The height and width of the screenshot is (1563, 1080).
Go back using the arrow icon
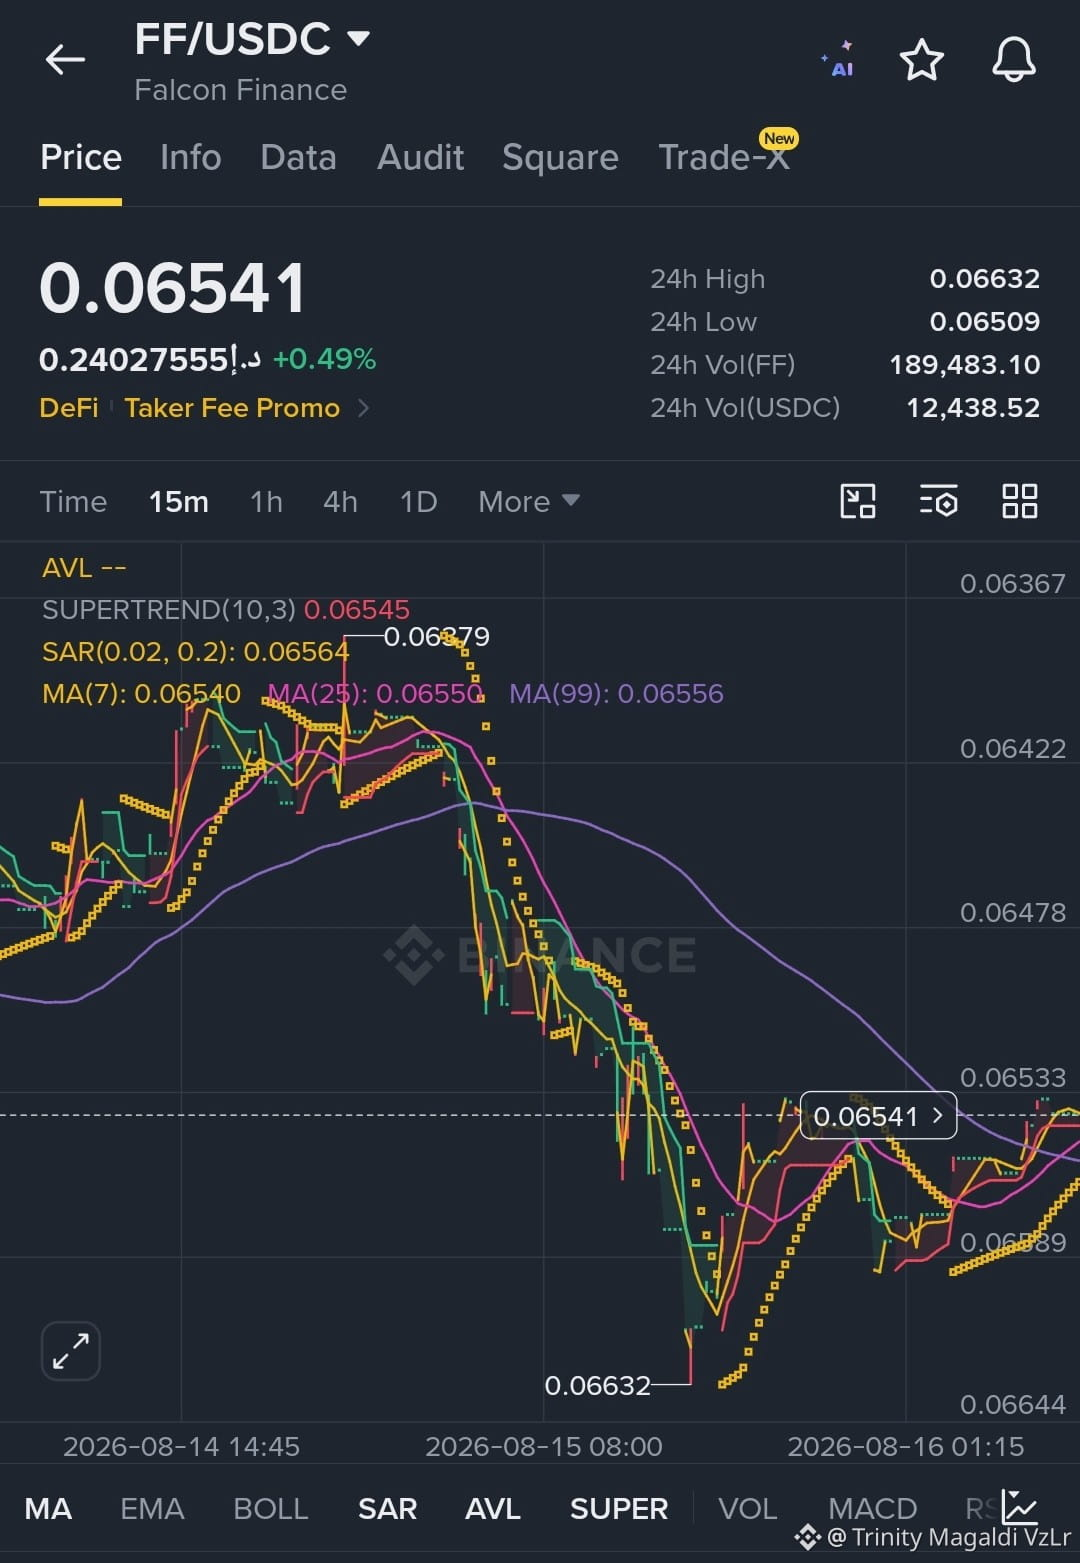[x=65, y=60]
